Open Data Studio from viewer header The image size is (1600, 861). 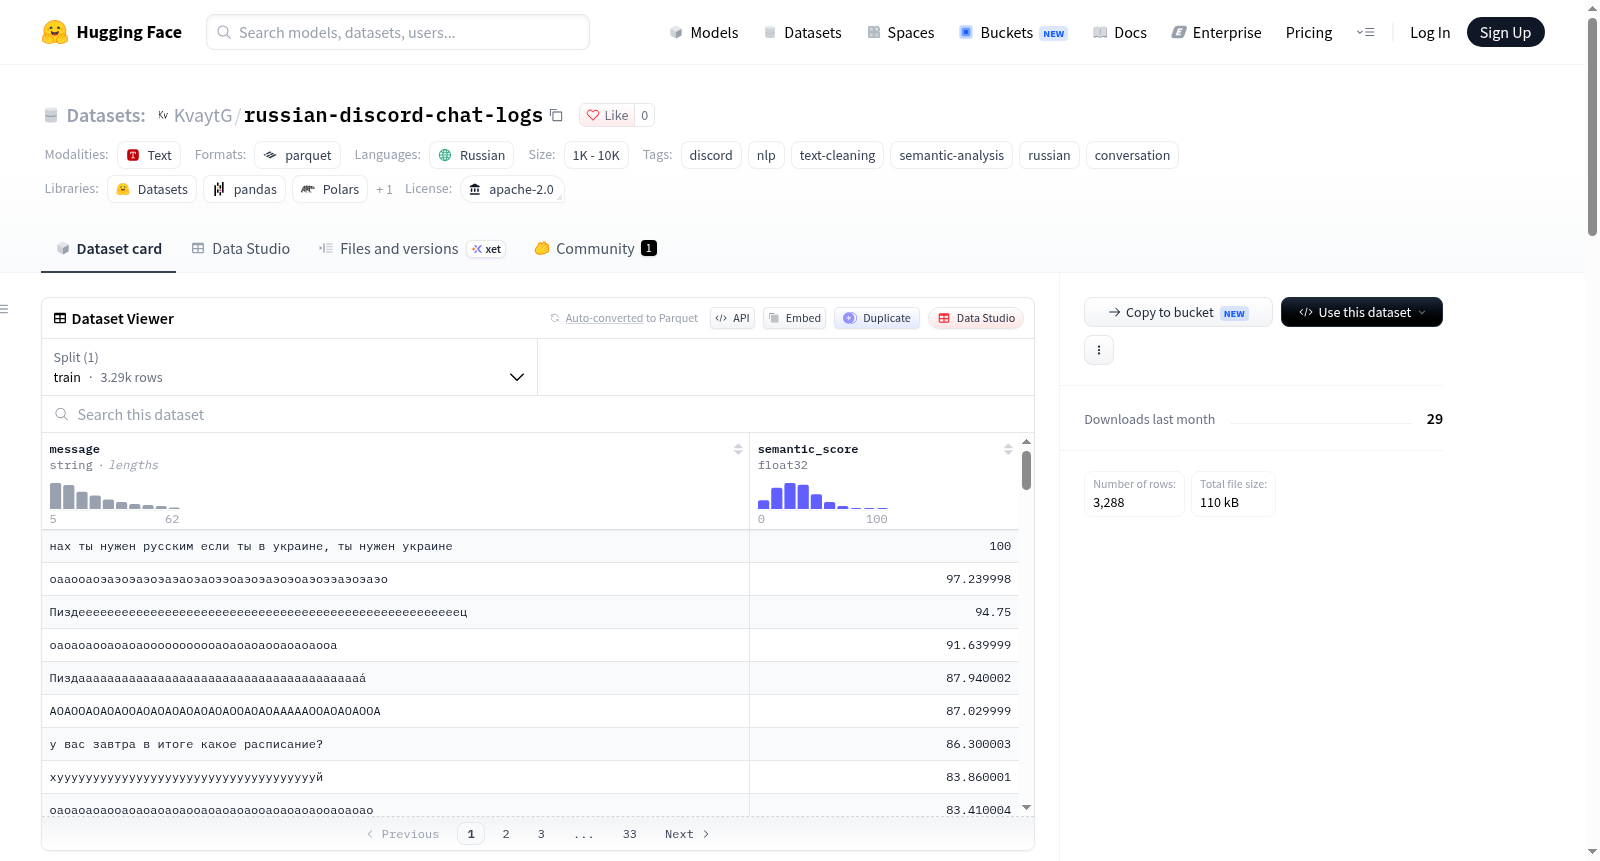click(975, 318)
